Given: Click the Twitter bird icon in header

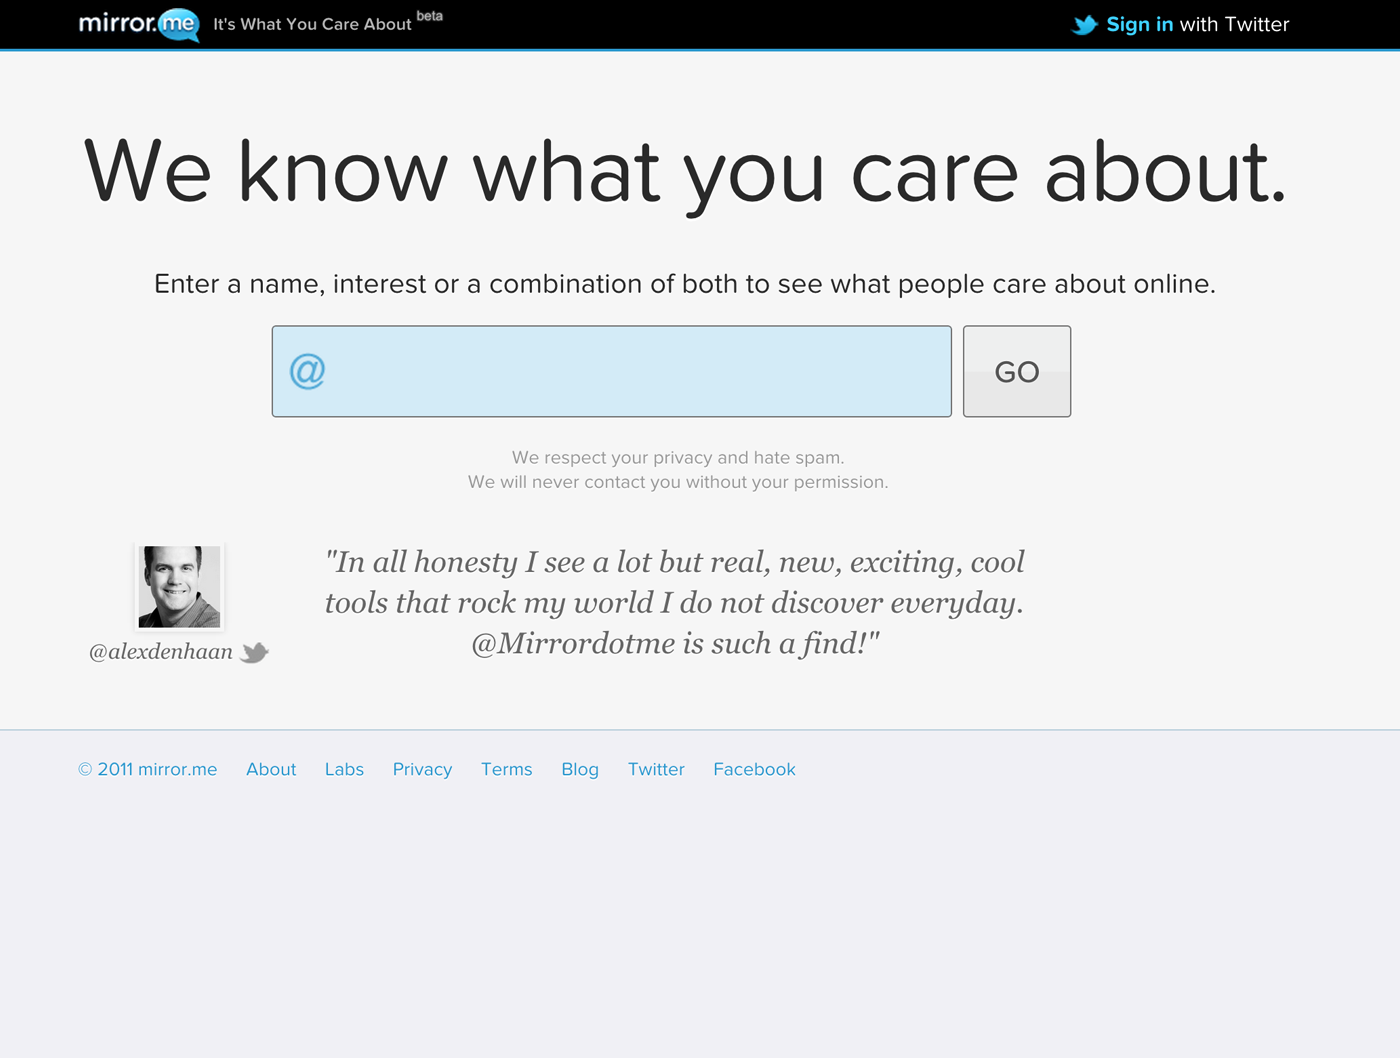Looking at the screenshot, I should (1085, 25).
